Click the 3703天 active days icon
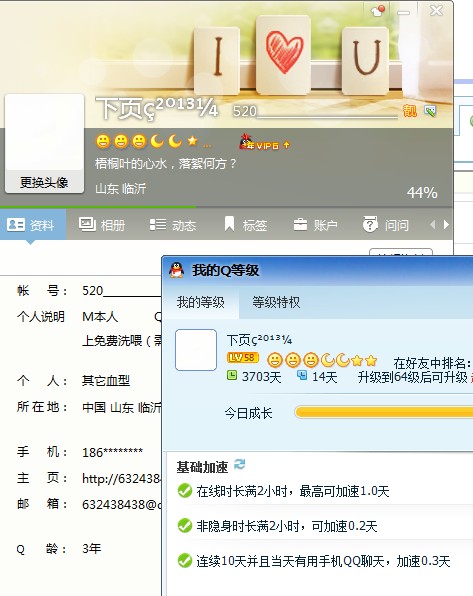This screenshot has height=596, width=473. (x=232, y=376)
